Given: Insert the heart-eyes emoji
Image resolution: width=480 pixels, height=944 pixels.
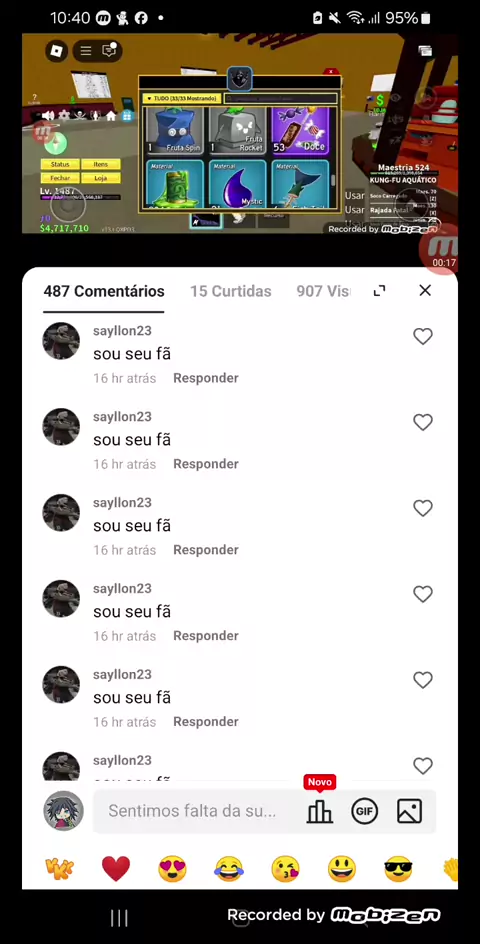Looking at the screenshot, I should click(172, 869).
